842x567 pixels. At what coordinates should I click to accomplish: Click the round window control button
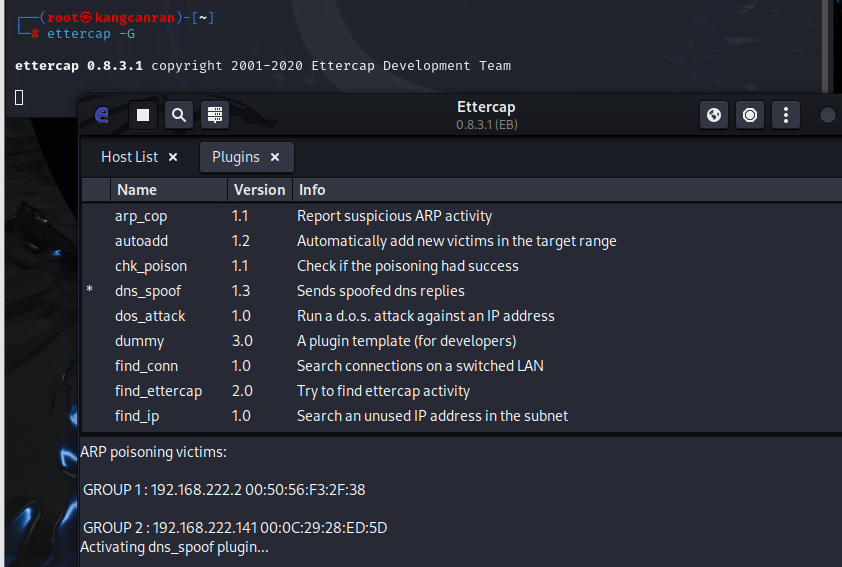(x=828, y=115)
